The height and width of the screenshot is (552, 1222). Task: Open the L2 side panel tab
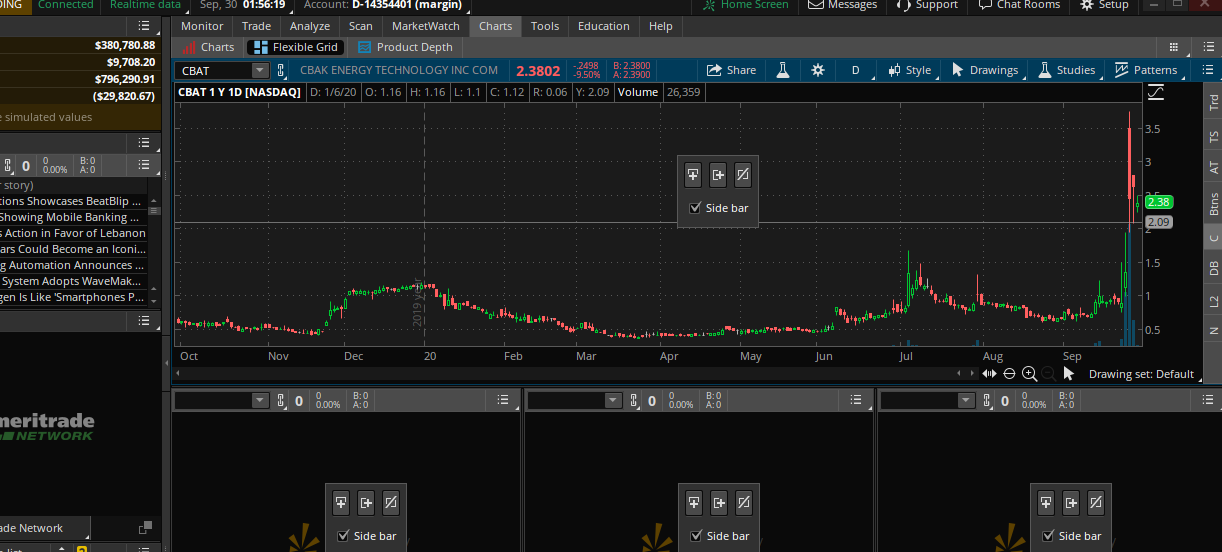pos(1213,301)
